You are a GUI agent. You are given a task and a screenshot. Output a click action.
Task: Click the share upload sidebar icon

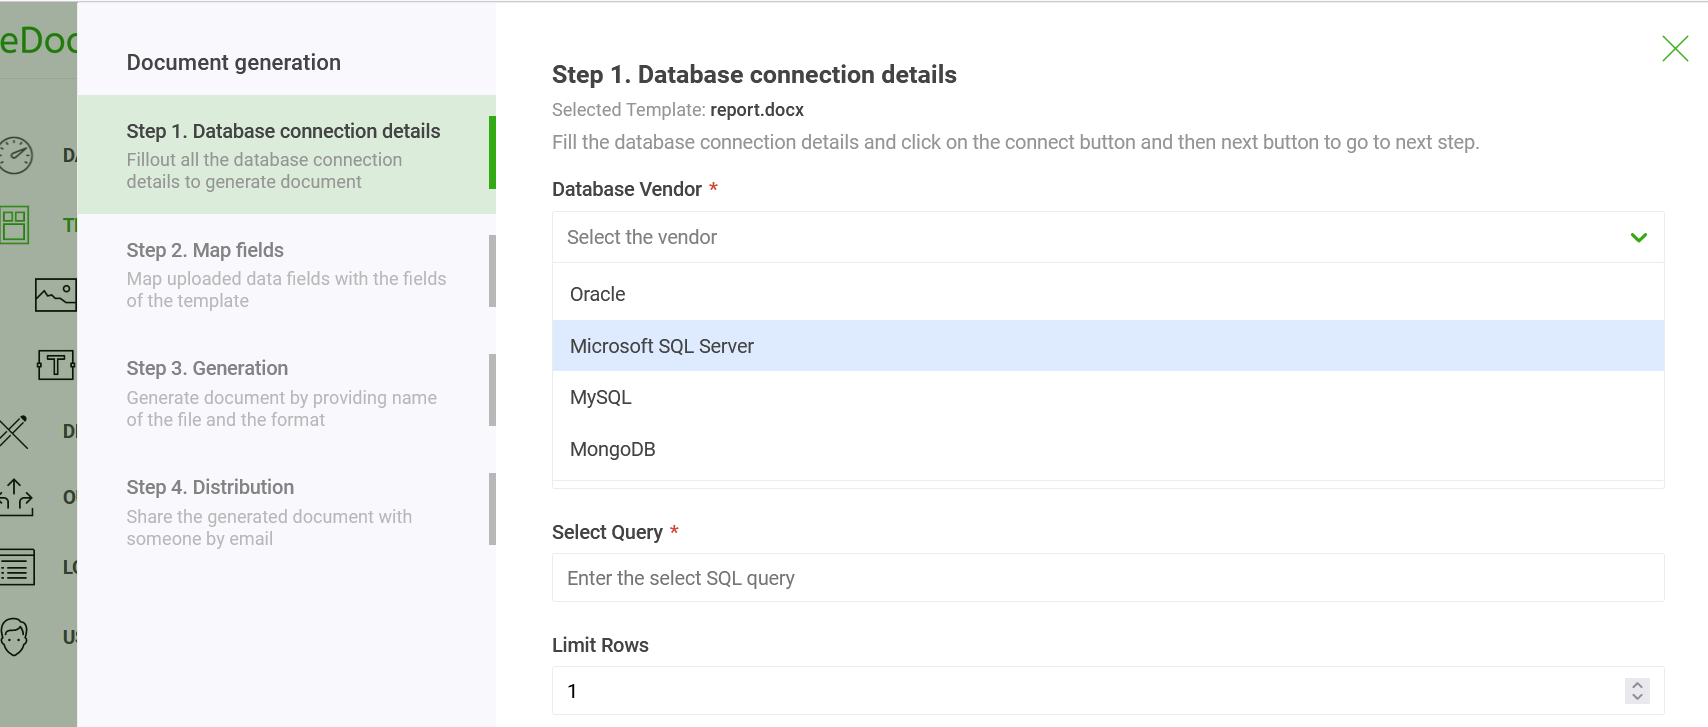(x=16, y=497)
